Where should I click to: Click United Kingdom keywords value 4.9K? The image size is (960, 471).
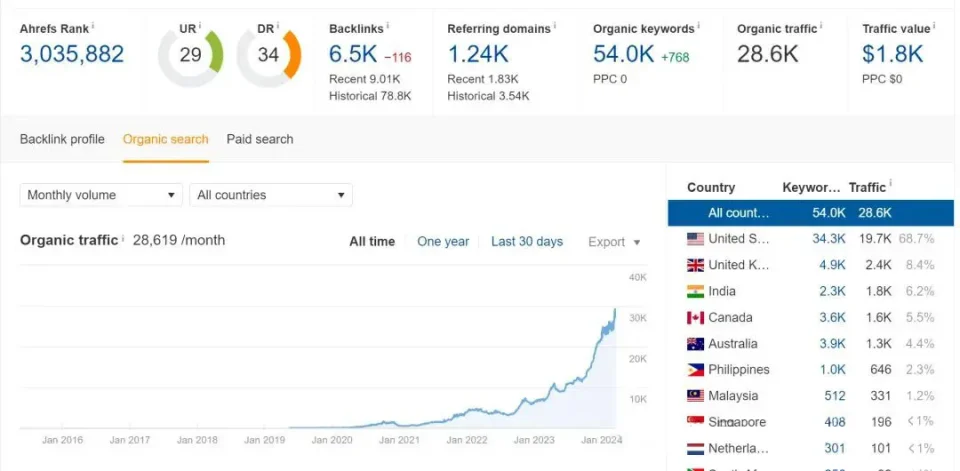pos(833,265)
